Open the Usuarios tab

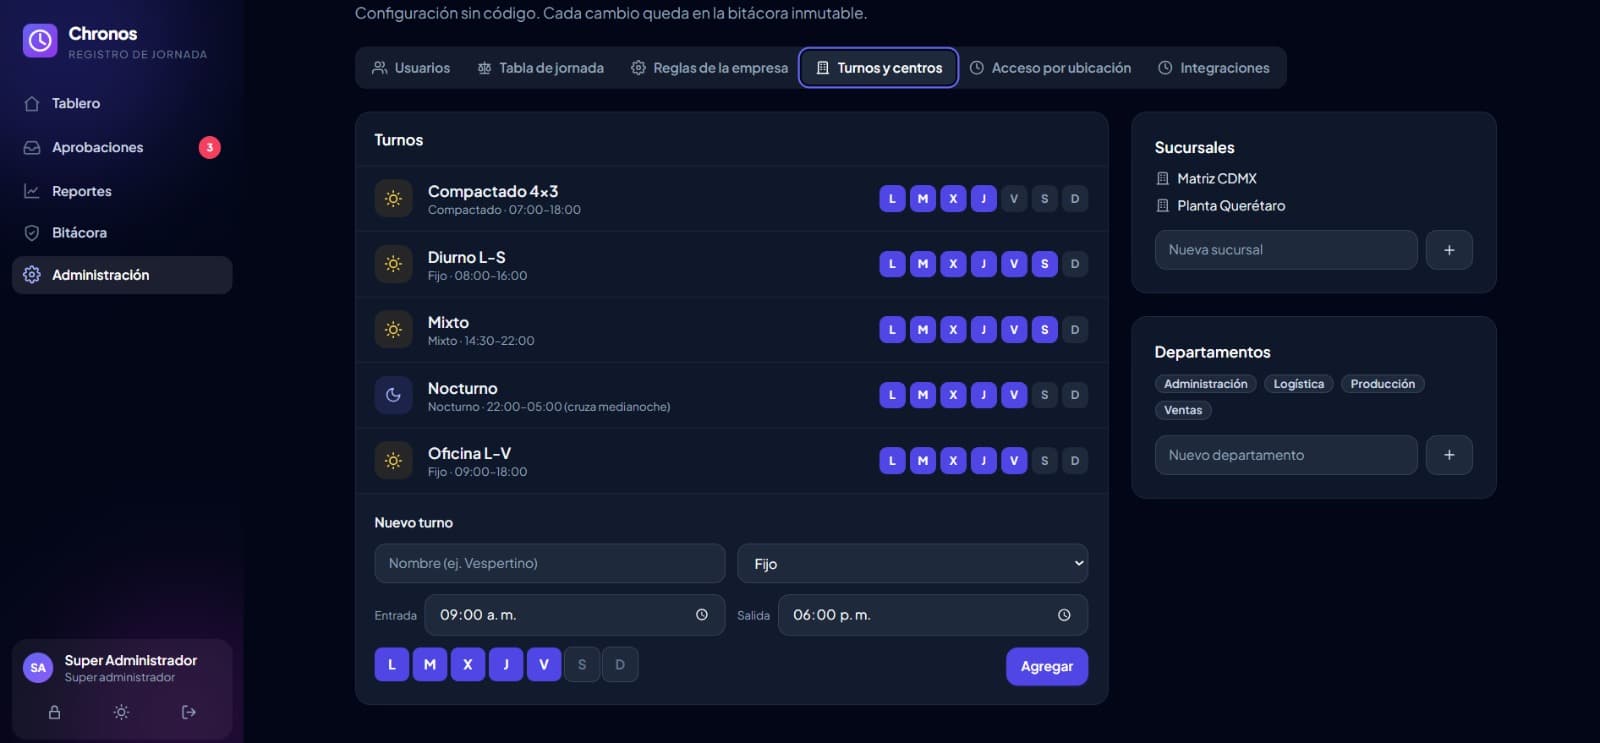[x=411, y=68]
